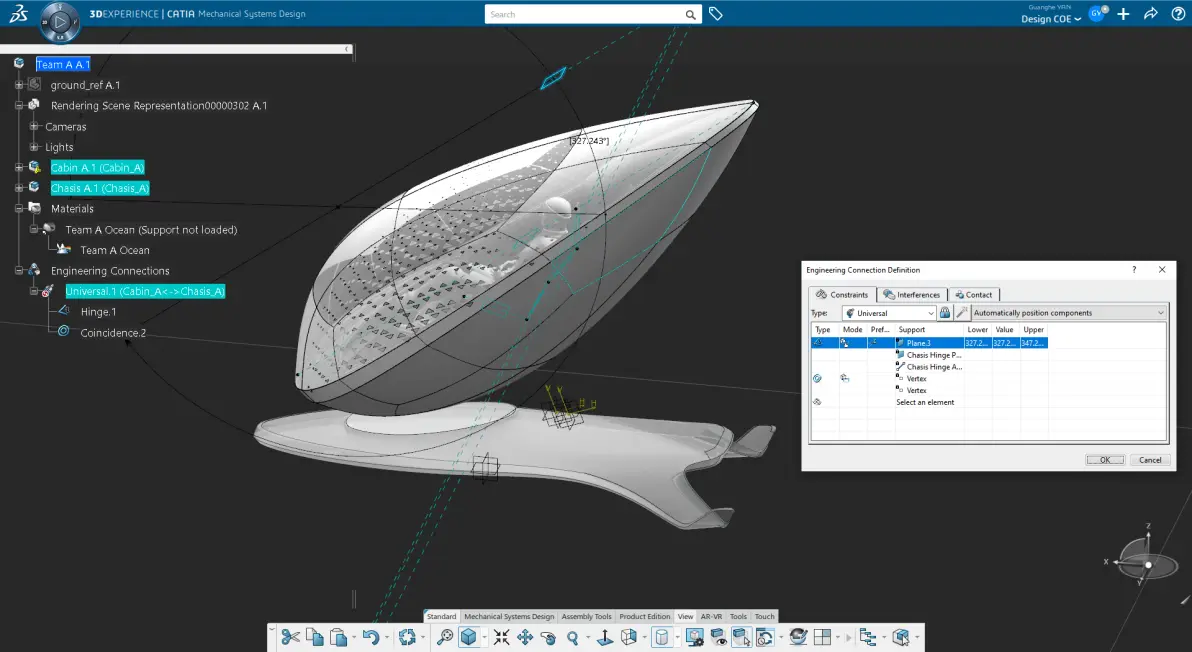Toggle the lock icon beside Type dropdown
This screenshot has width=1192, height=652.
(x=945, y=312)
